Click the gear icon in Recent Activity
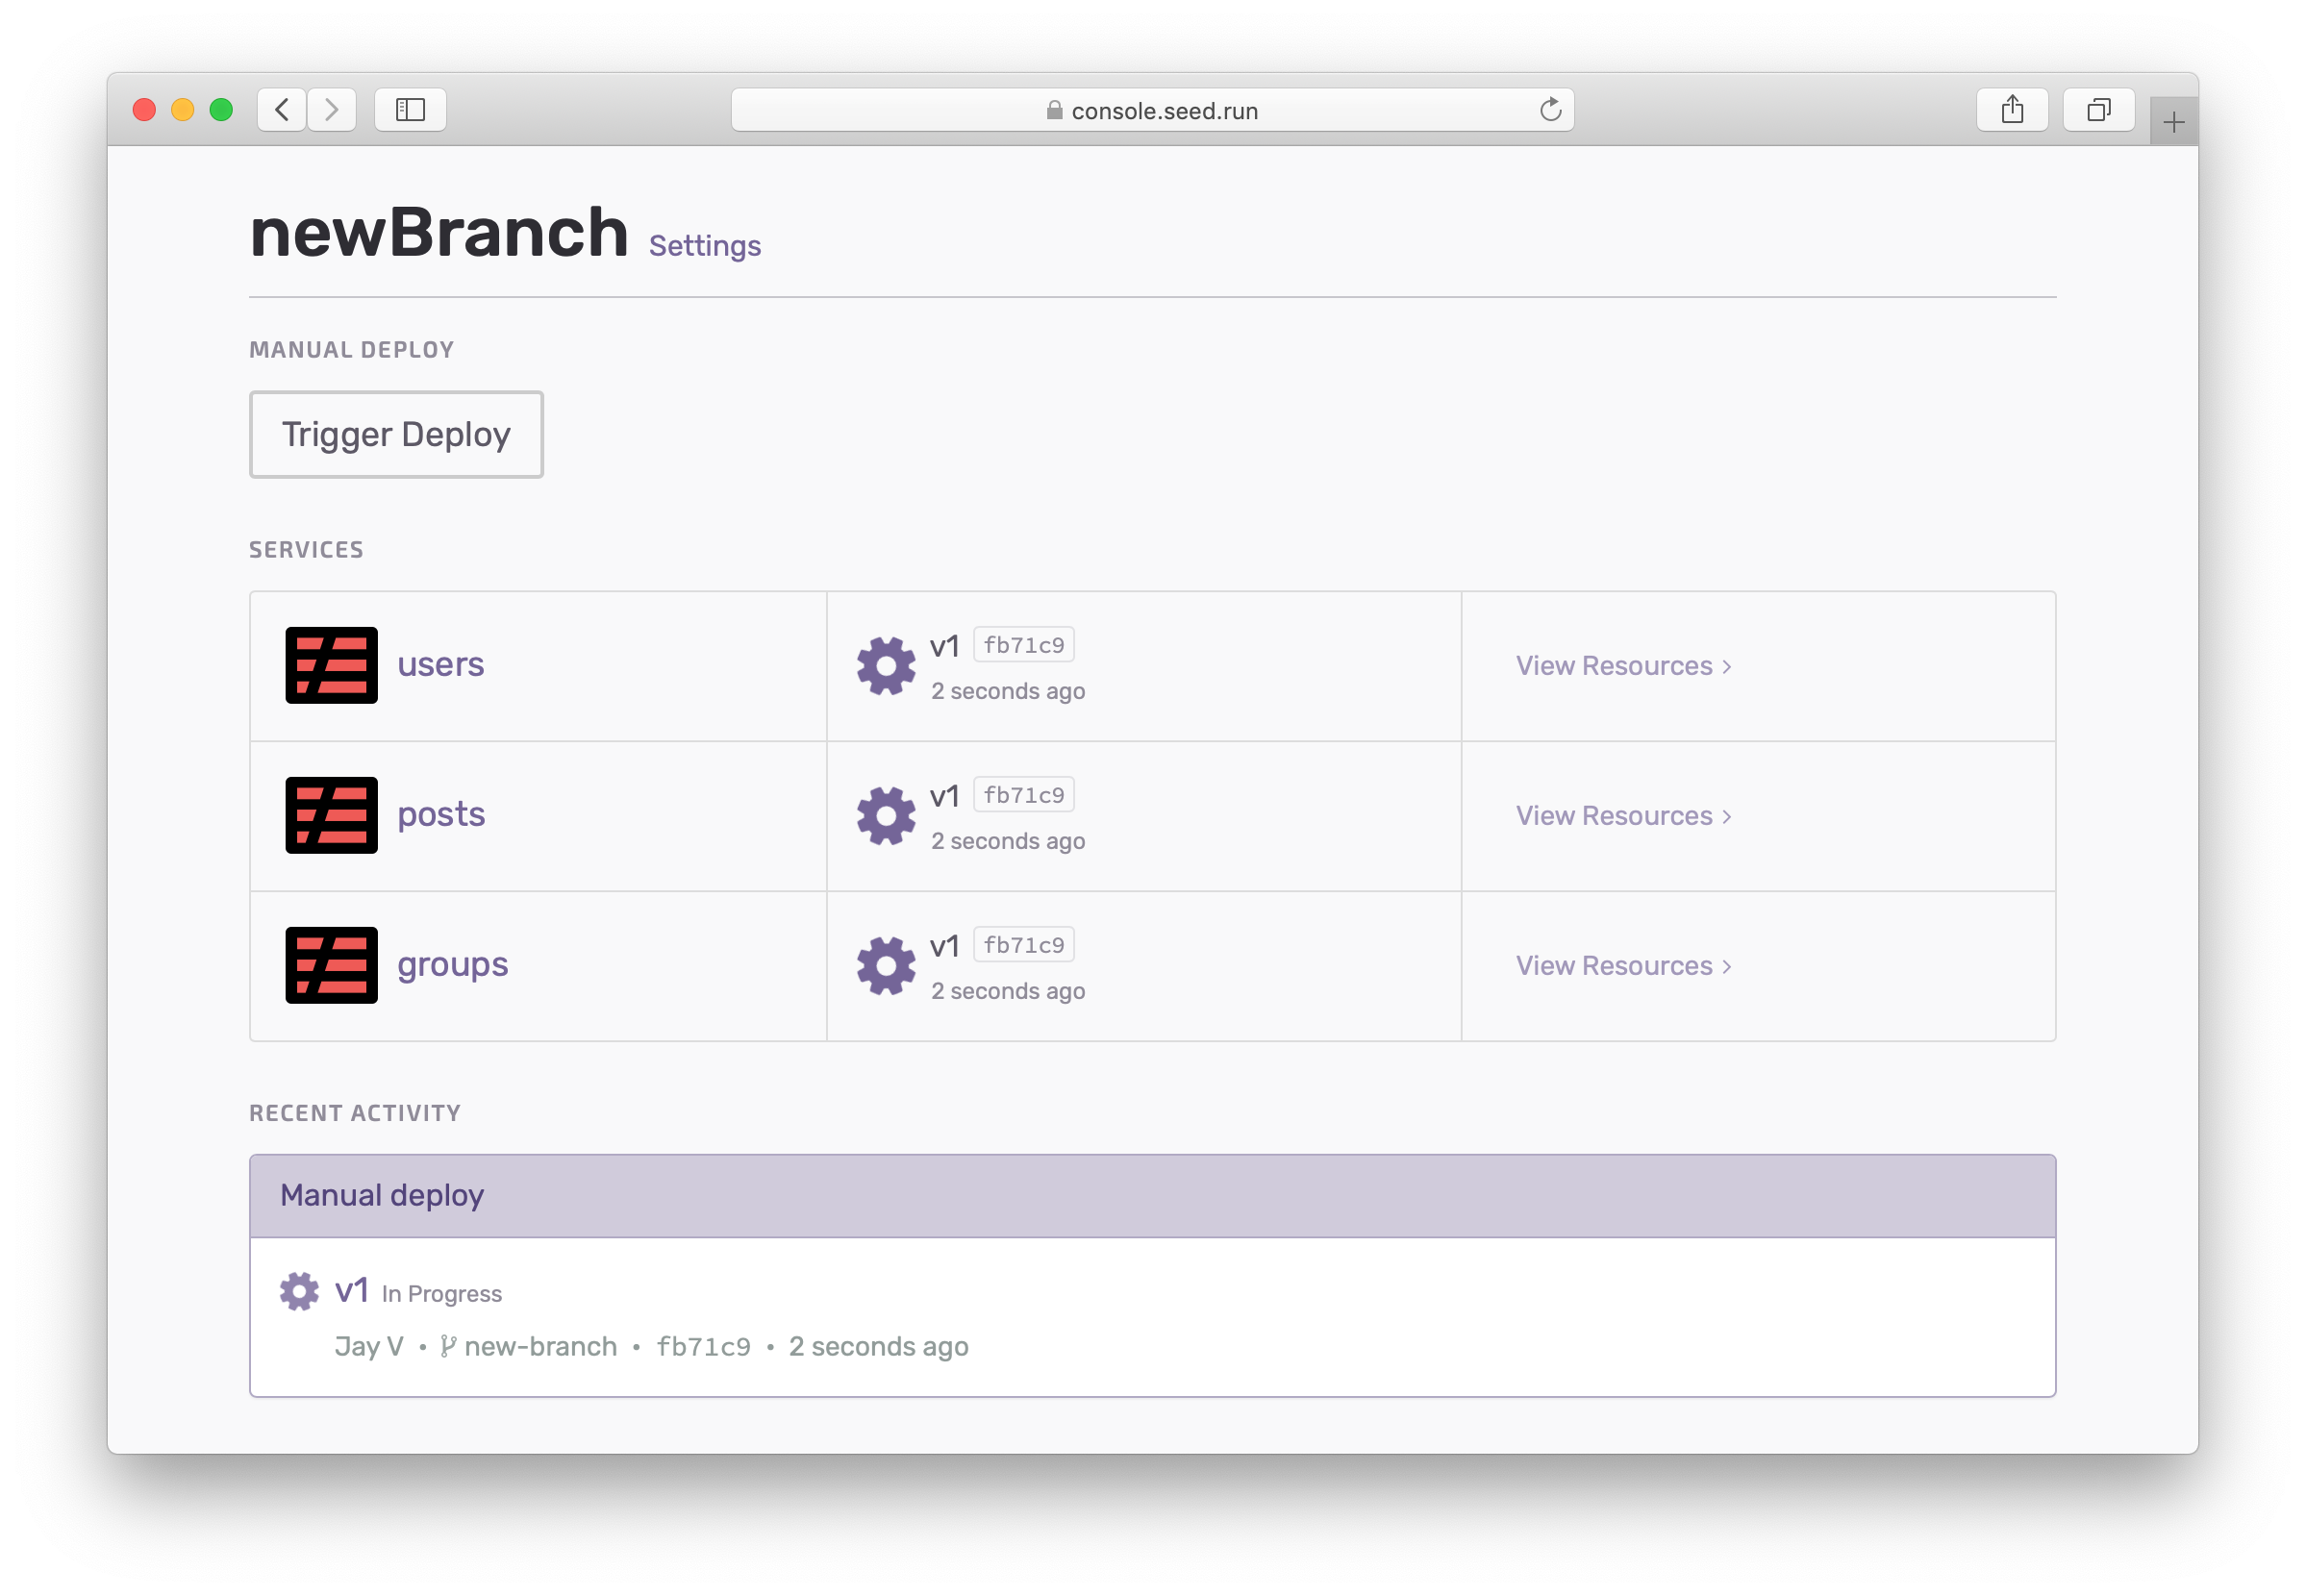This screenshot has width=2306, height=1596. pos(299,1291)
